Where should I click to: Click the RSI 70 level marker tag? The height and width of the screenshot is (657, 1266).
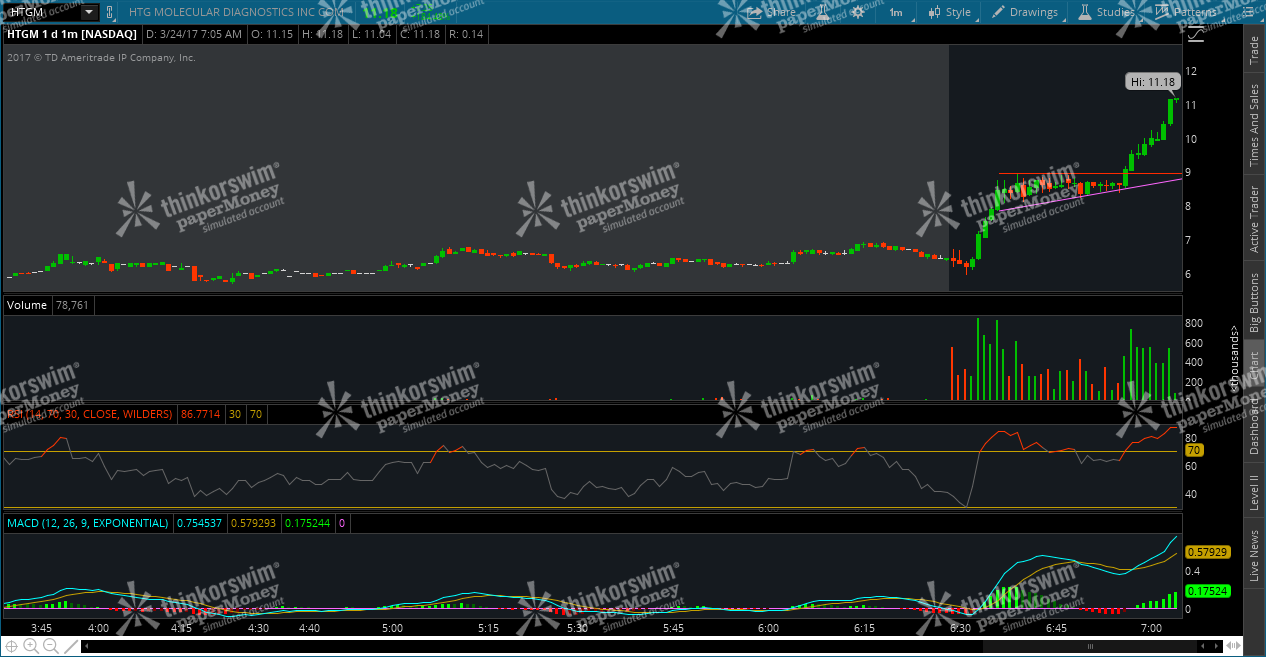click(x=1194, y=451)
